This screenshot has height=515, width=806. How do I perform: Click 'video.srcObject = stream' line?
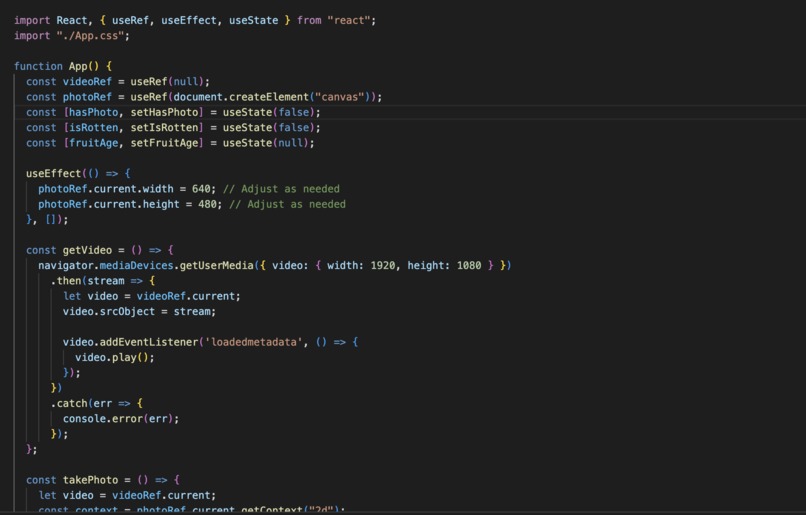click(139, 311)
